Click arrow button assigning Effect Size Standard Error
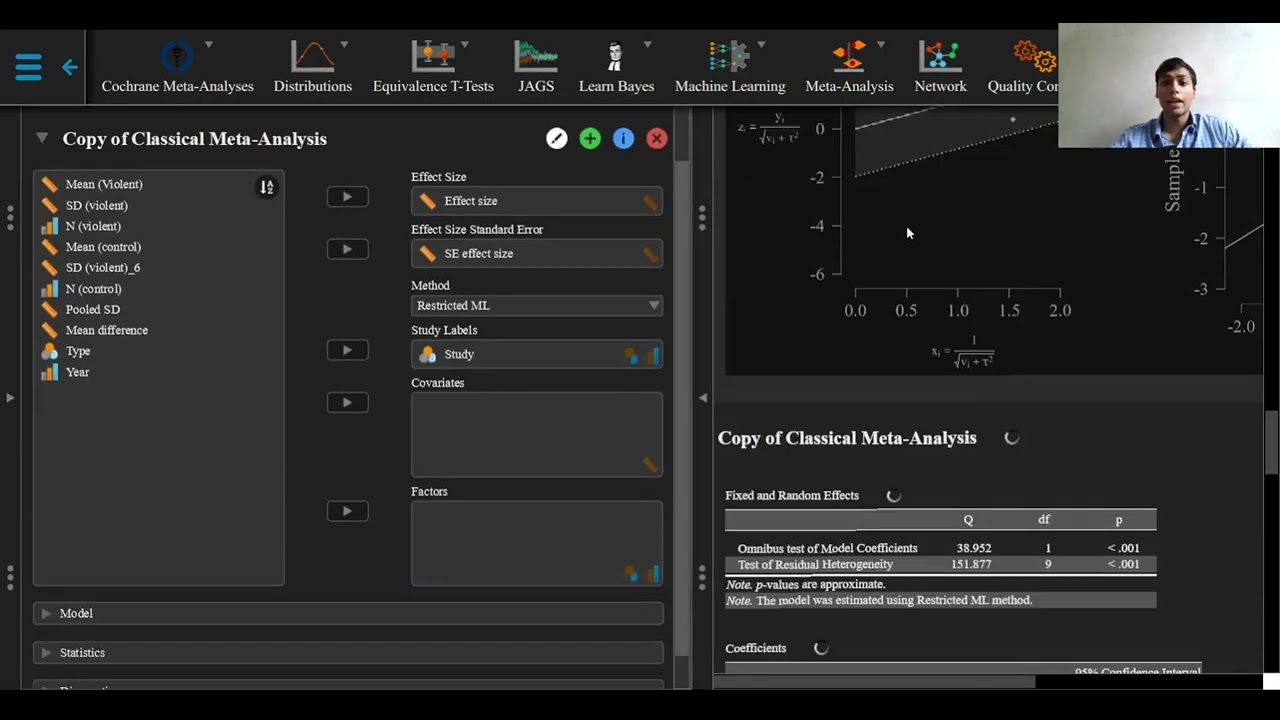Image resolution: width=1280 pixels, height=720 pixels. (347, 249)
